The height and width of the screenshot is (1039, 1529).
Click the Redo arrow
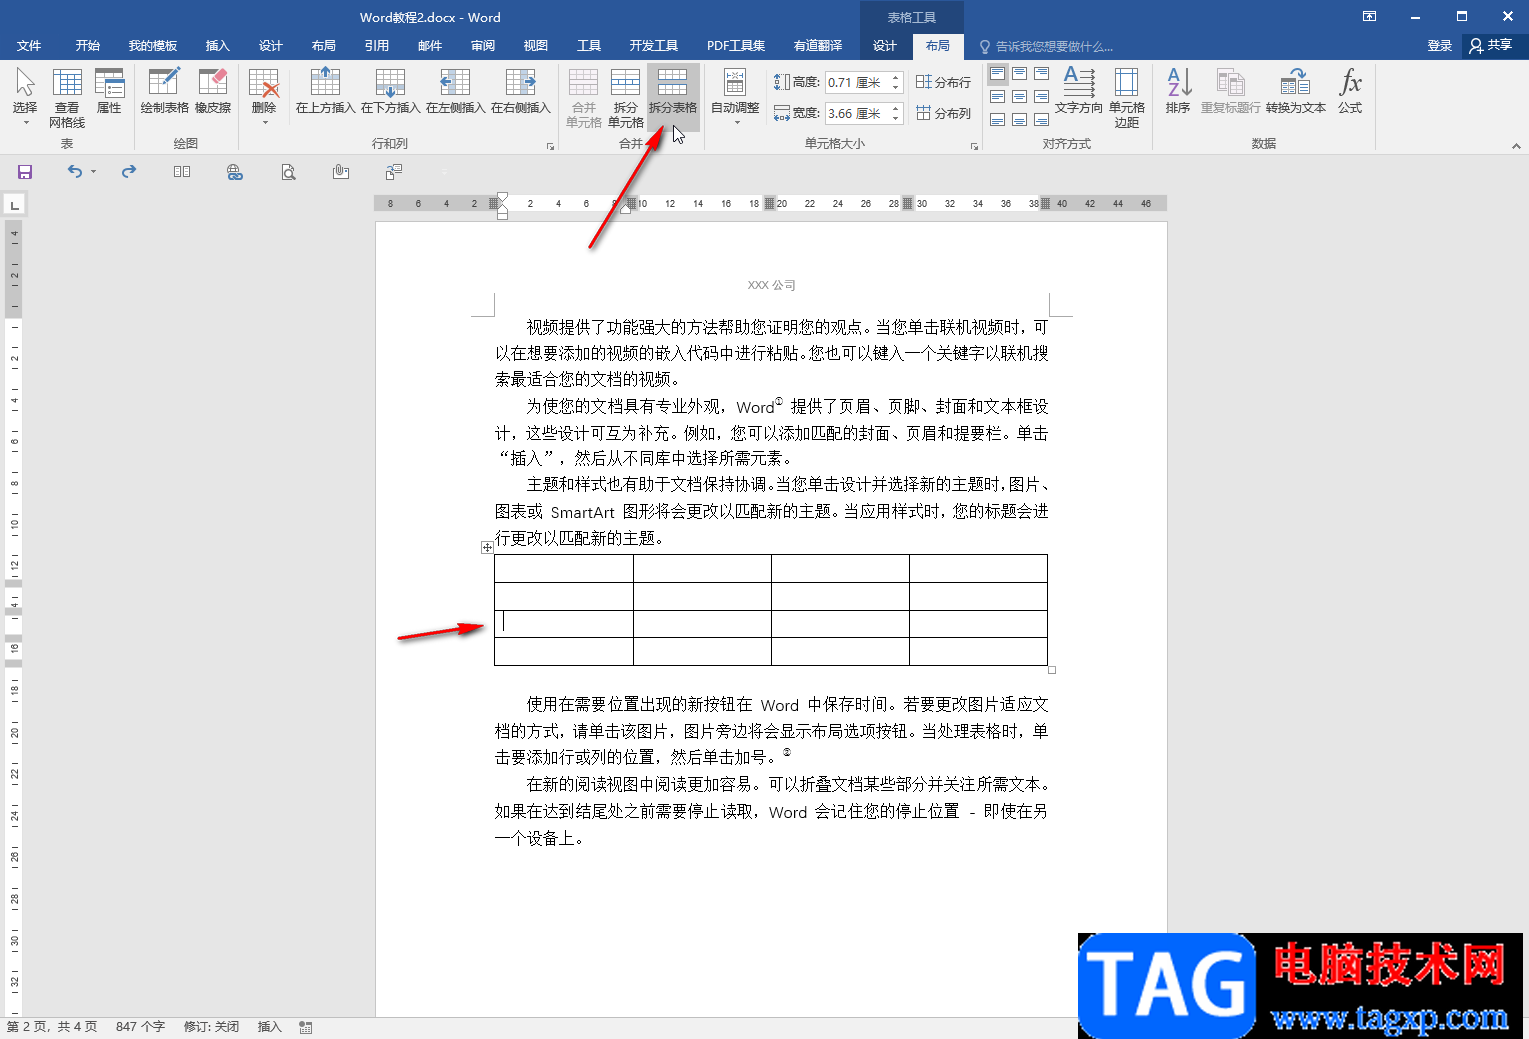click(129, 172)
